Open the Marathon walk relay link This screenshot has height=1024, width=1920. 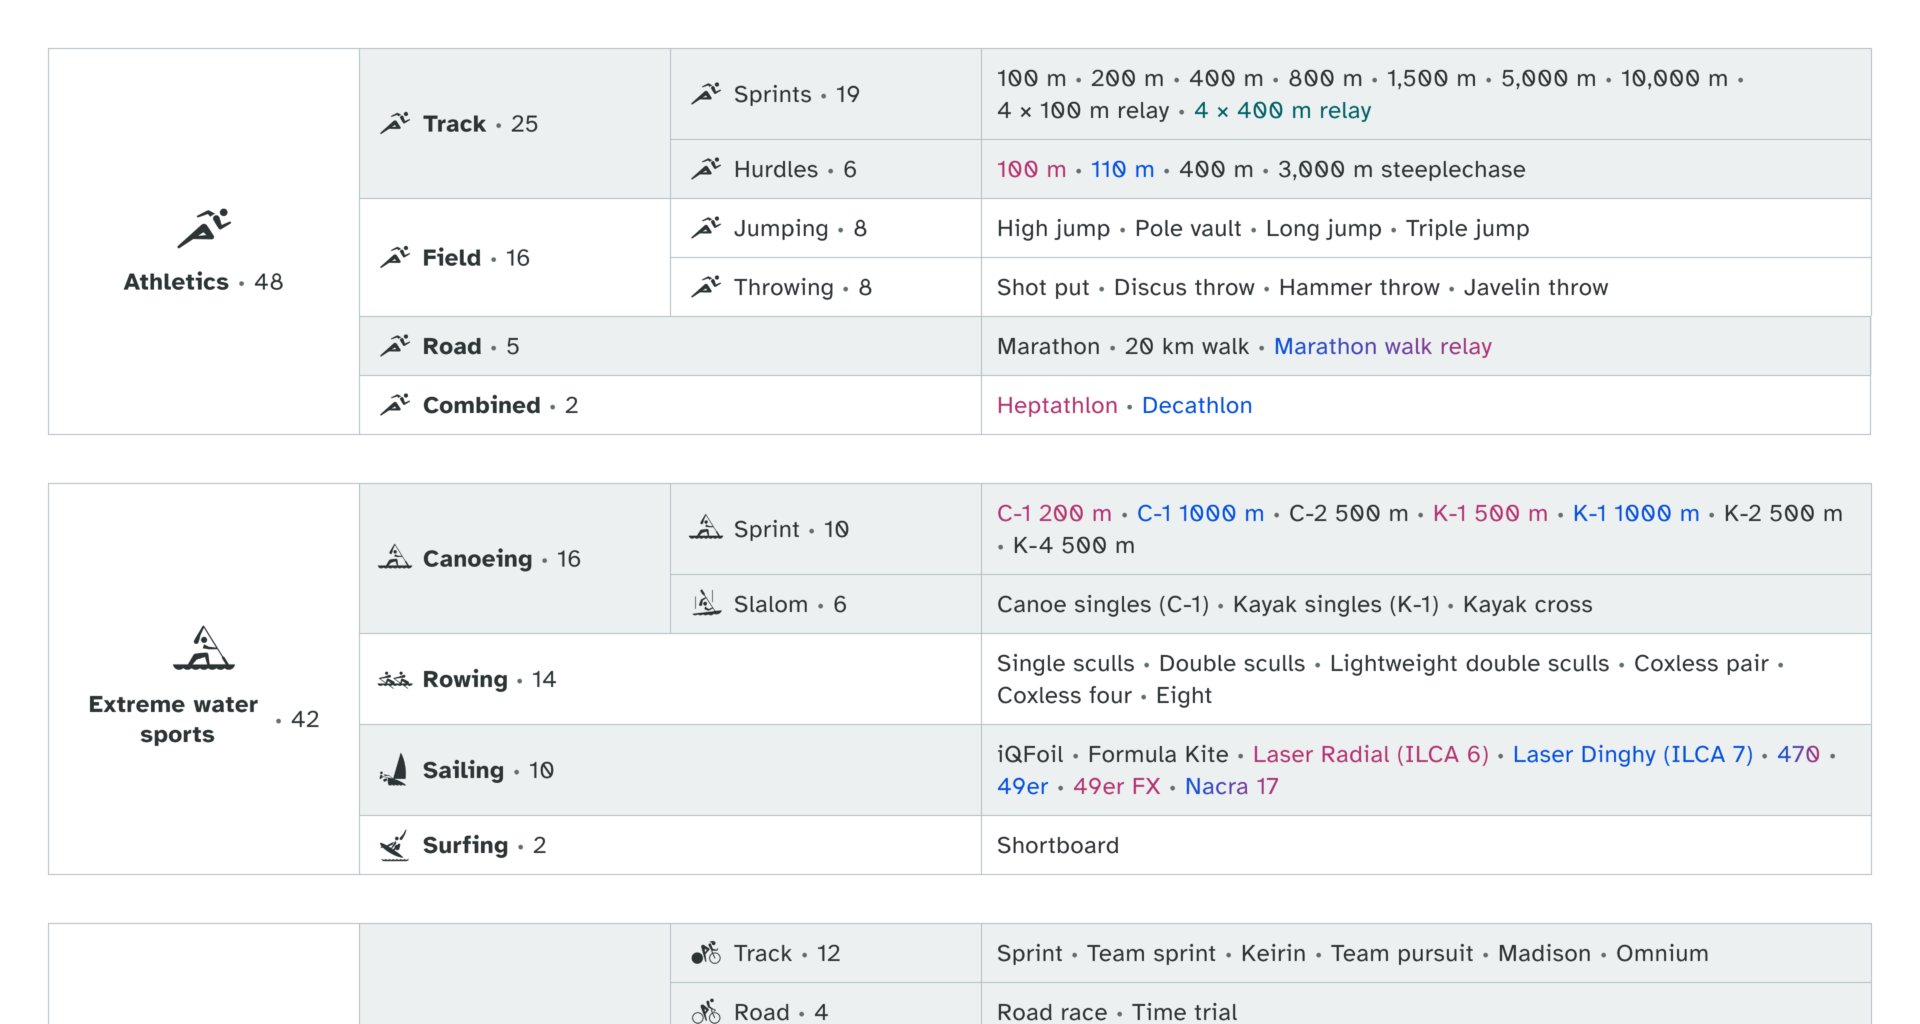pyautogui.click(x=1382, y=346)
